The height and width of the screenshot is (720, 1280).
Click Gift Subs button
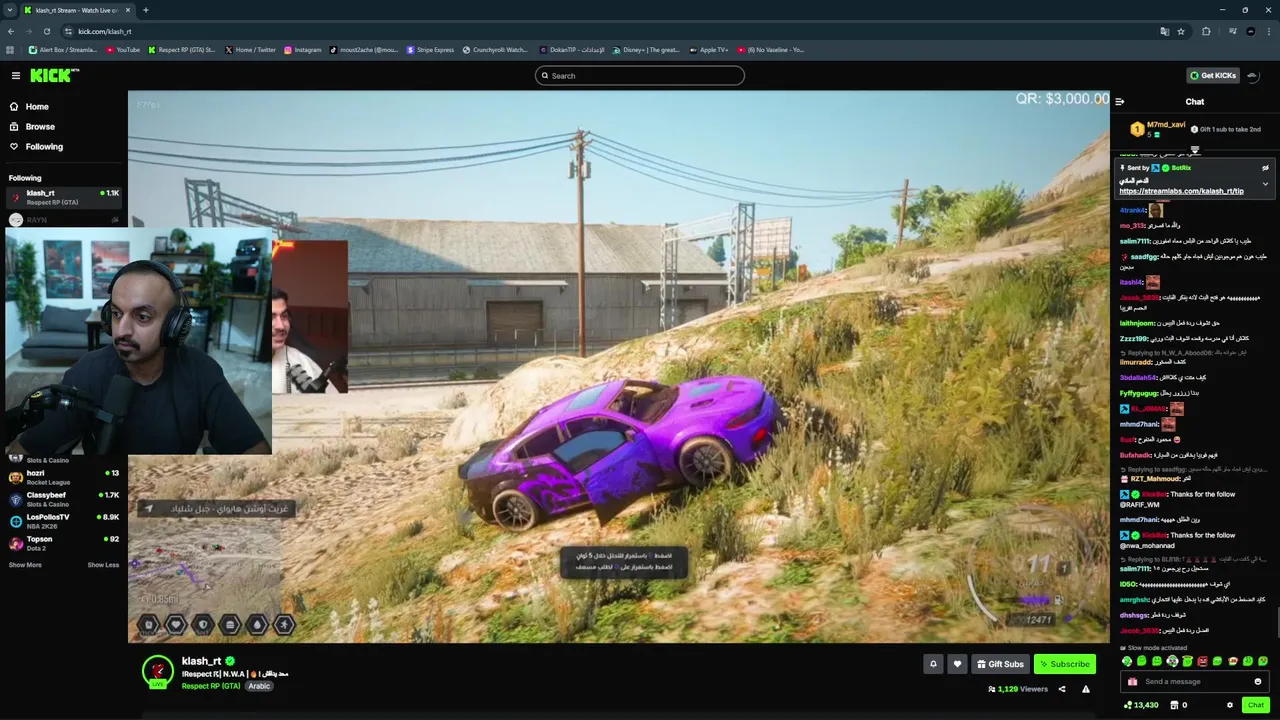1000,664
